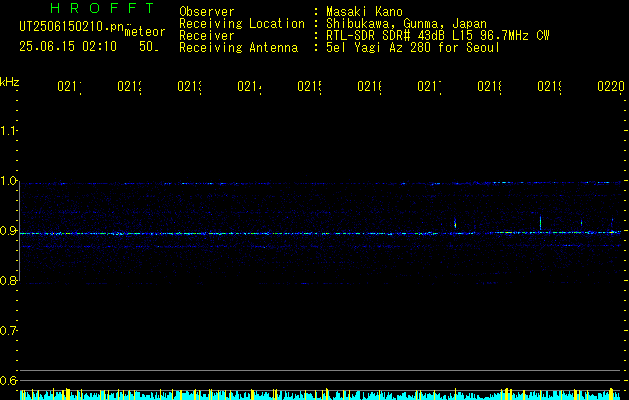Click the 1.1 frequency axis label

click(8, 131)
